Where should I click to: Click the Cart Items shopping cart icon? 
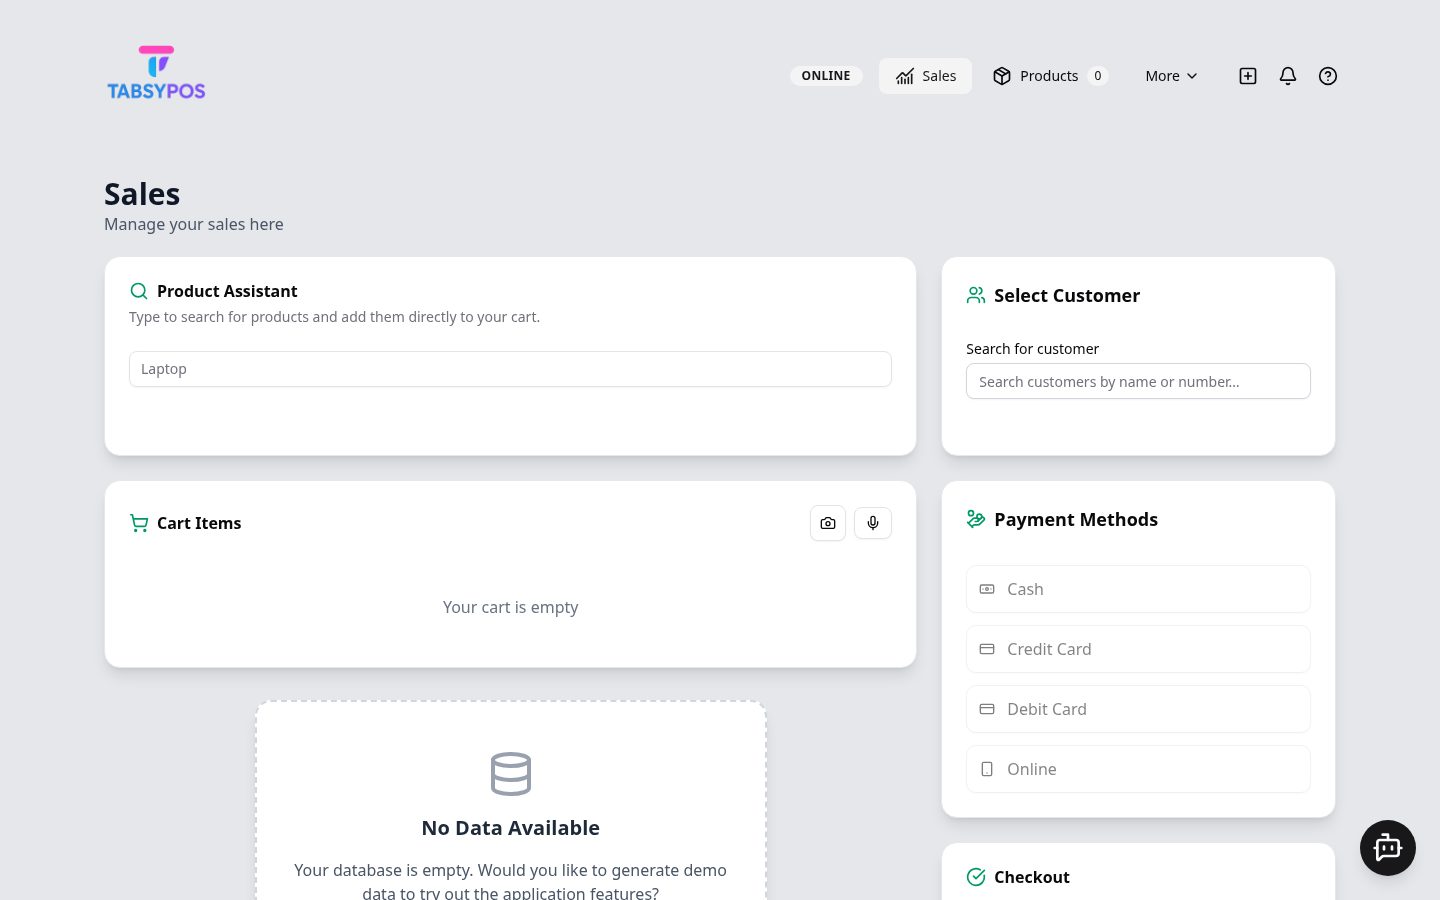click(139, 523)
